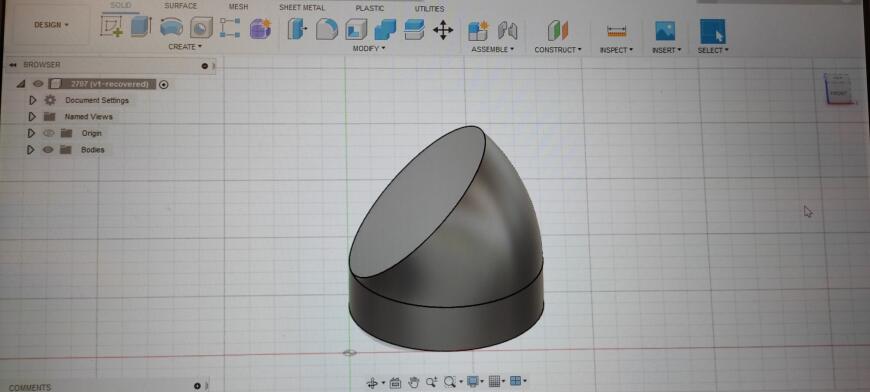Click the Look At navigation icon
This screenshot has height=392, width=870.
click(395, 382)
